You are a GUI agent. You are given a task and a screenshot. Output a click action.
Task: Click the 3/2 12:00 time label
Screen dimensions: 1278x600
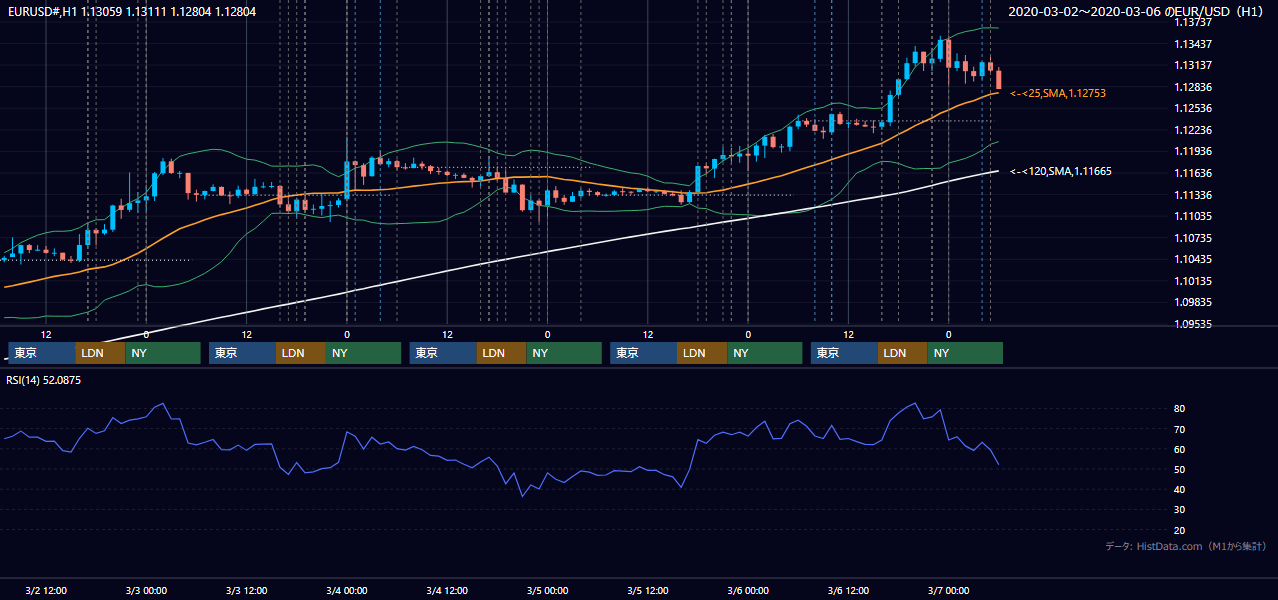pos(46,591)
